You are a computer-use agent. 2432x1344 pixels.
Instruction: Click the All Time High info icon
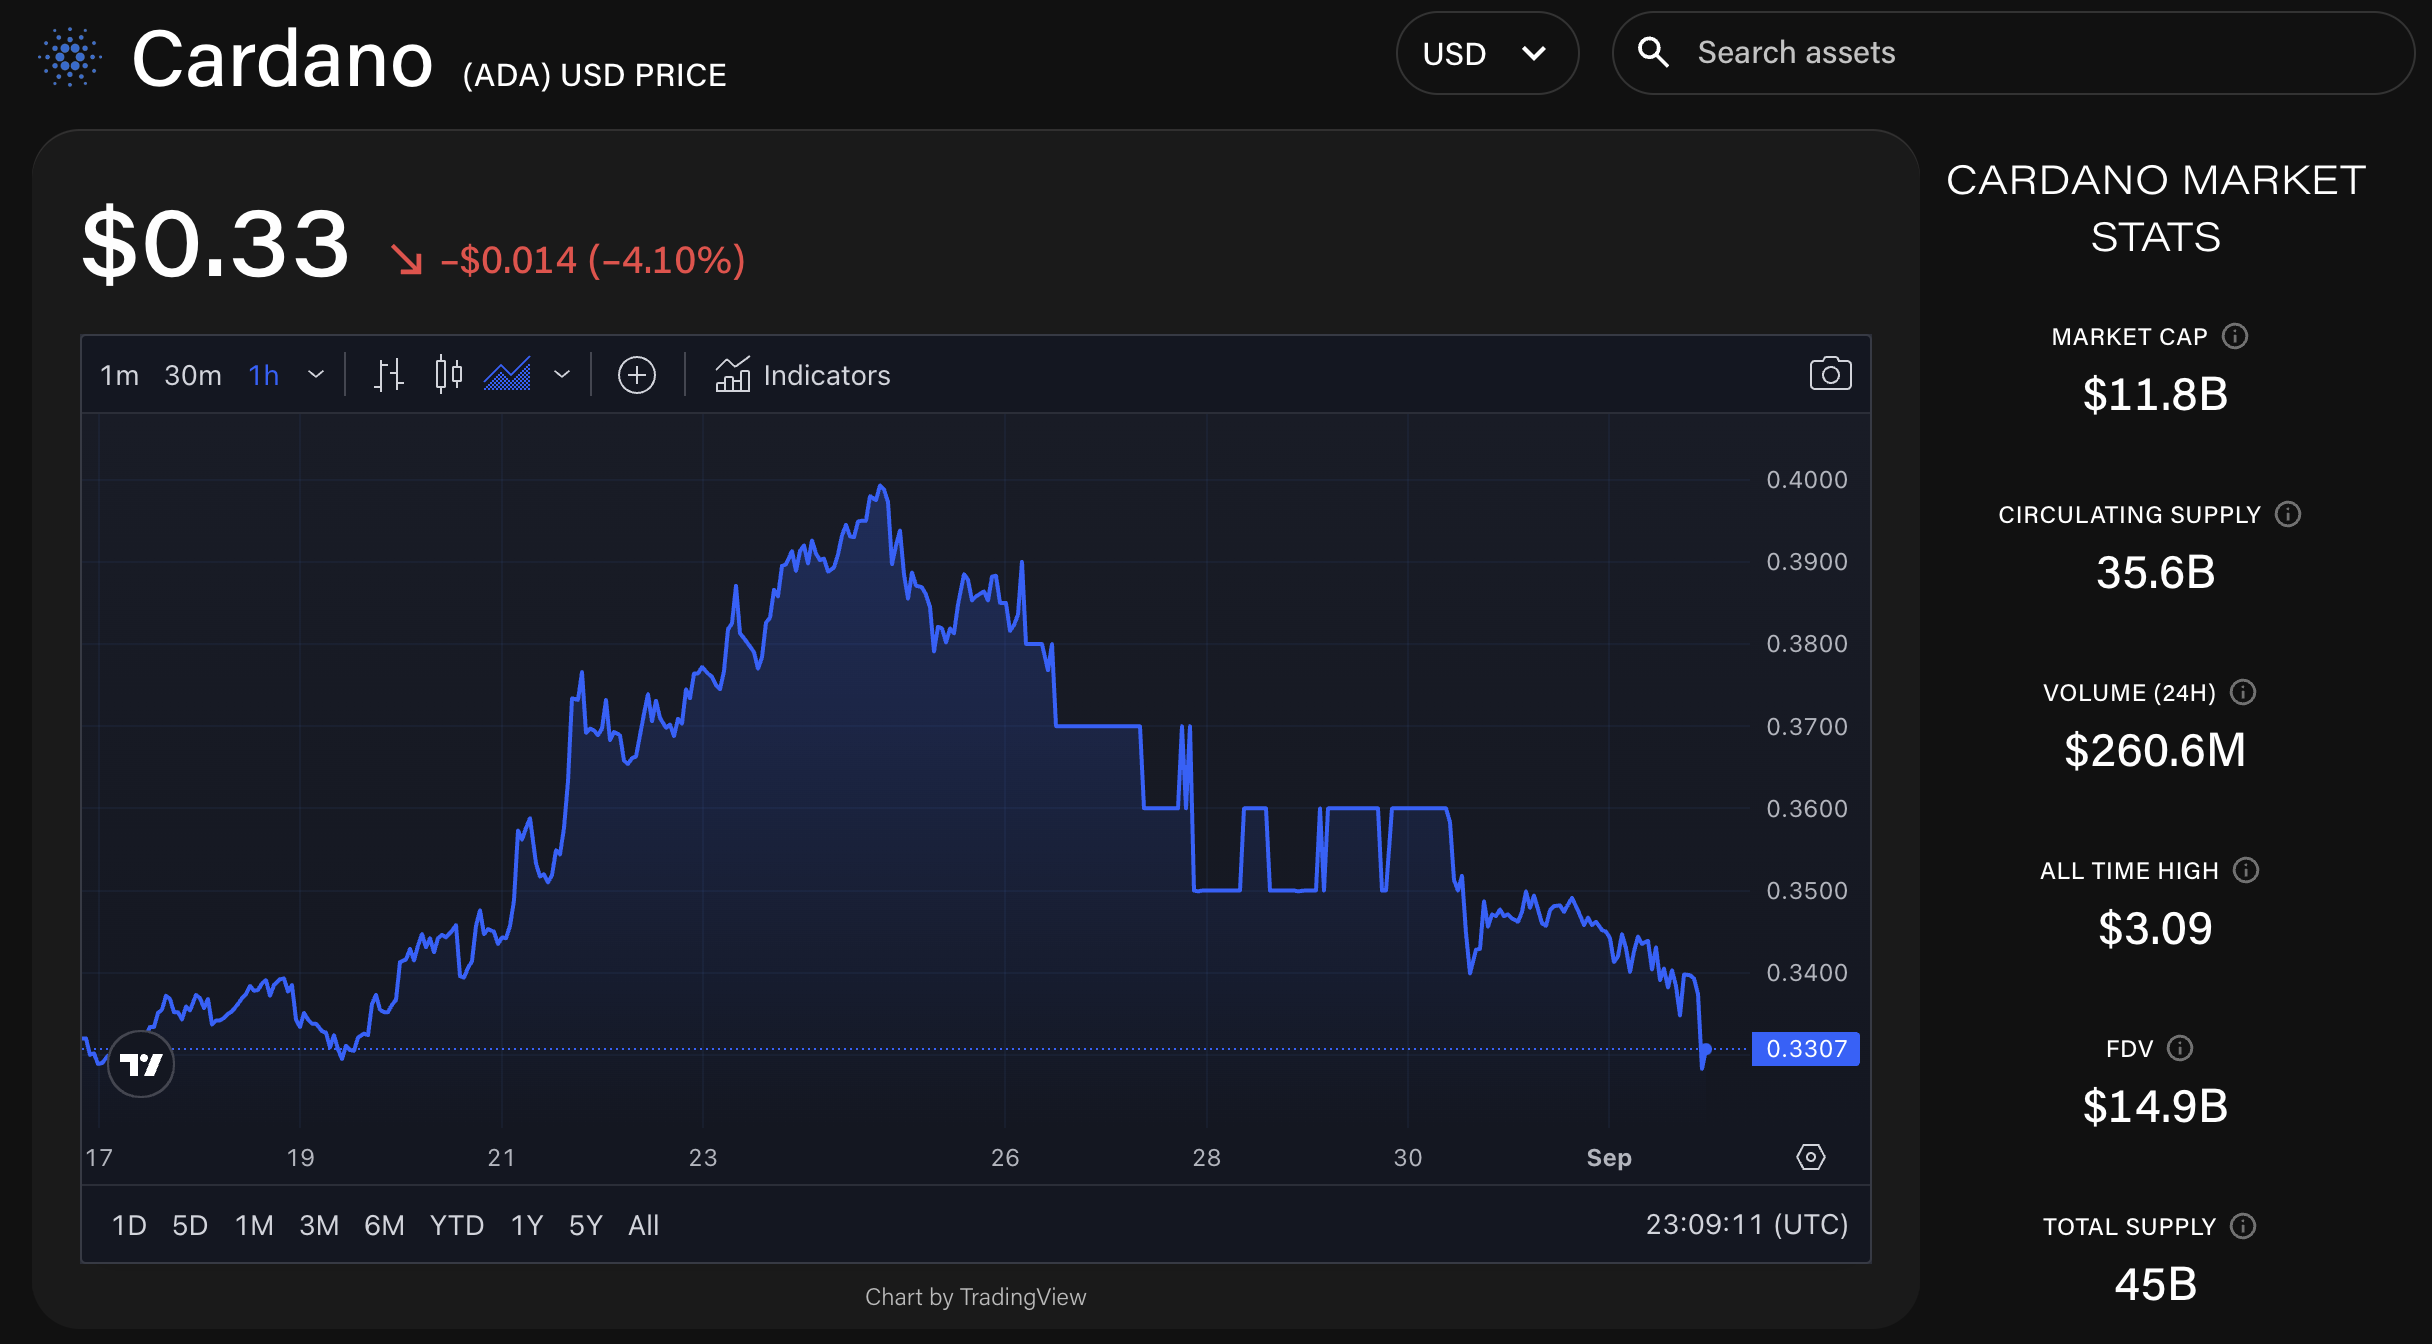(x=2246, y=870)
